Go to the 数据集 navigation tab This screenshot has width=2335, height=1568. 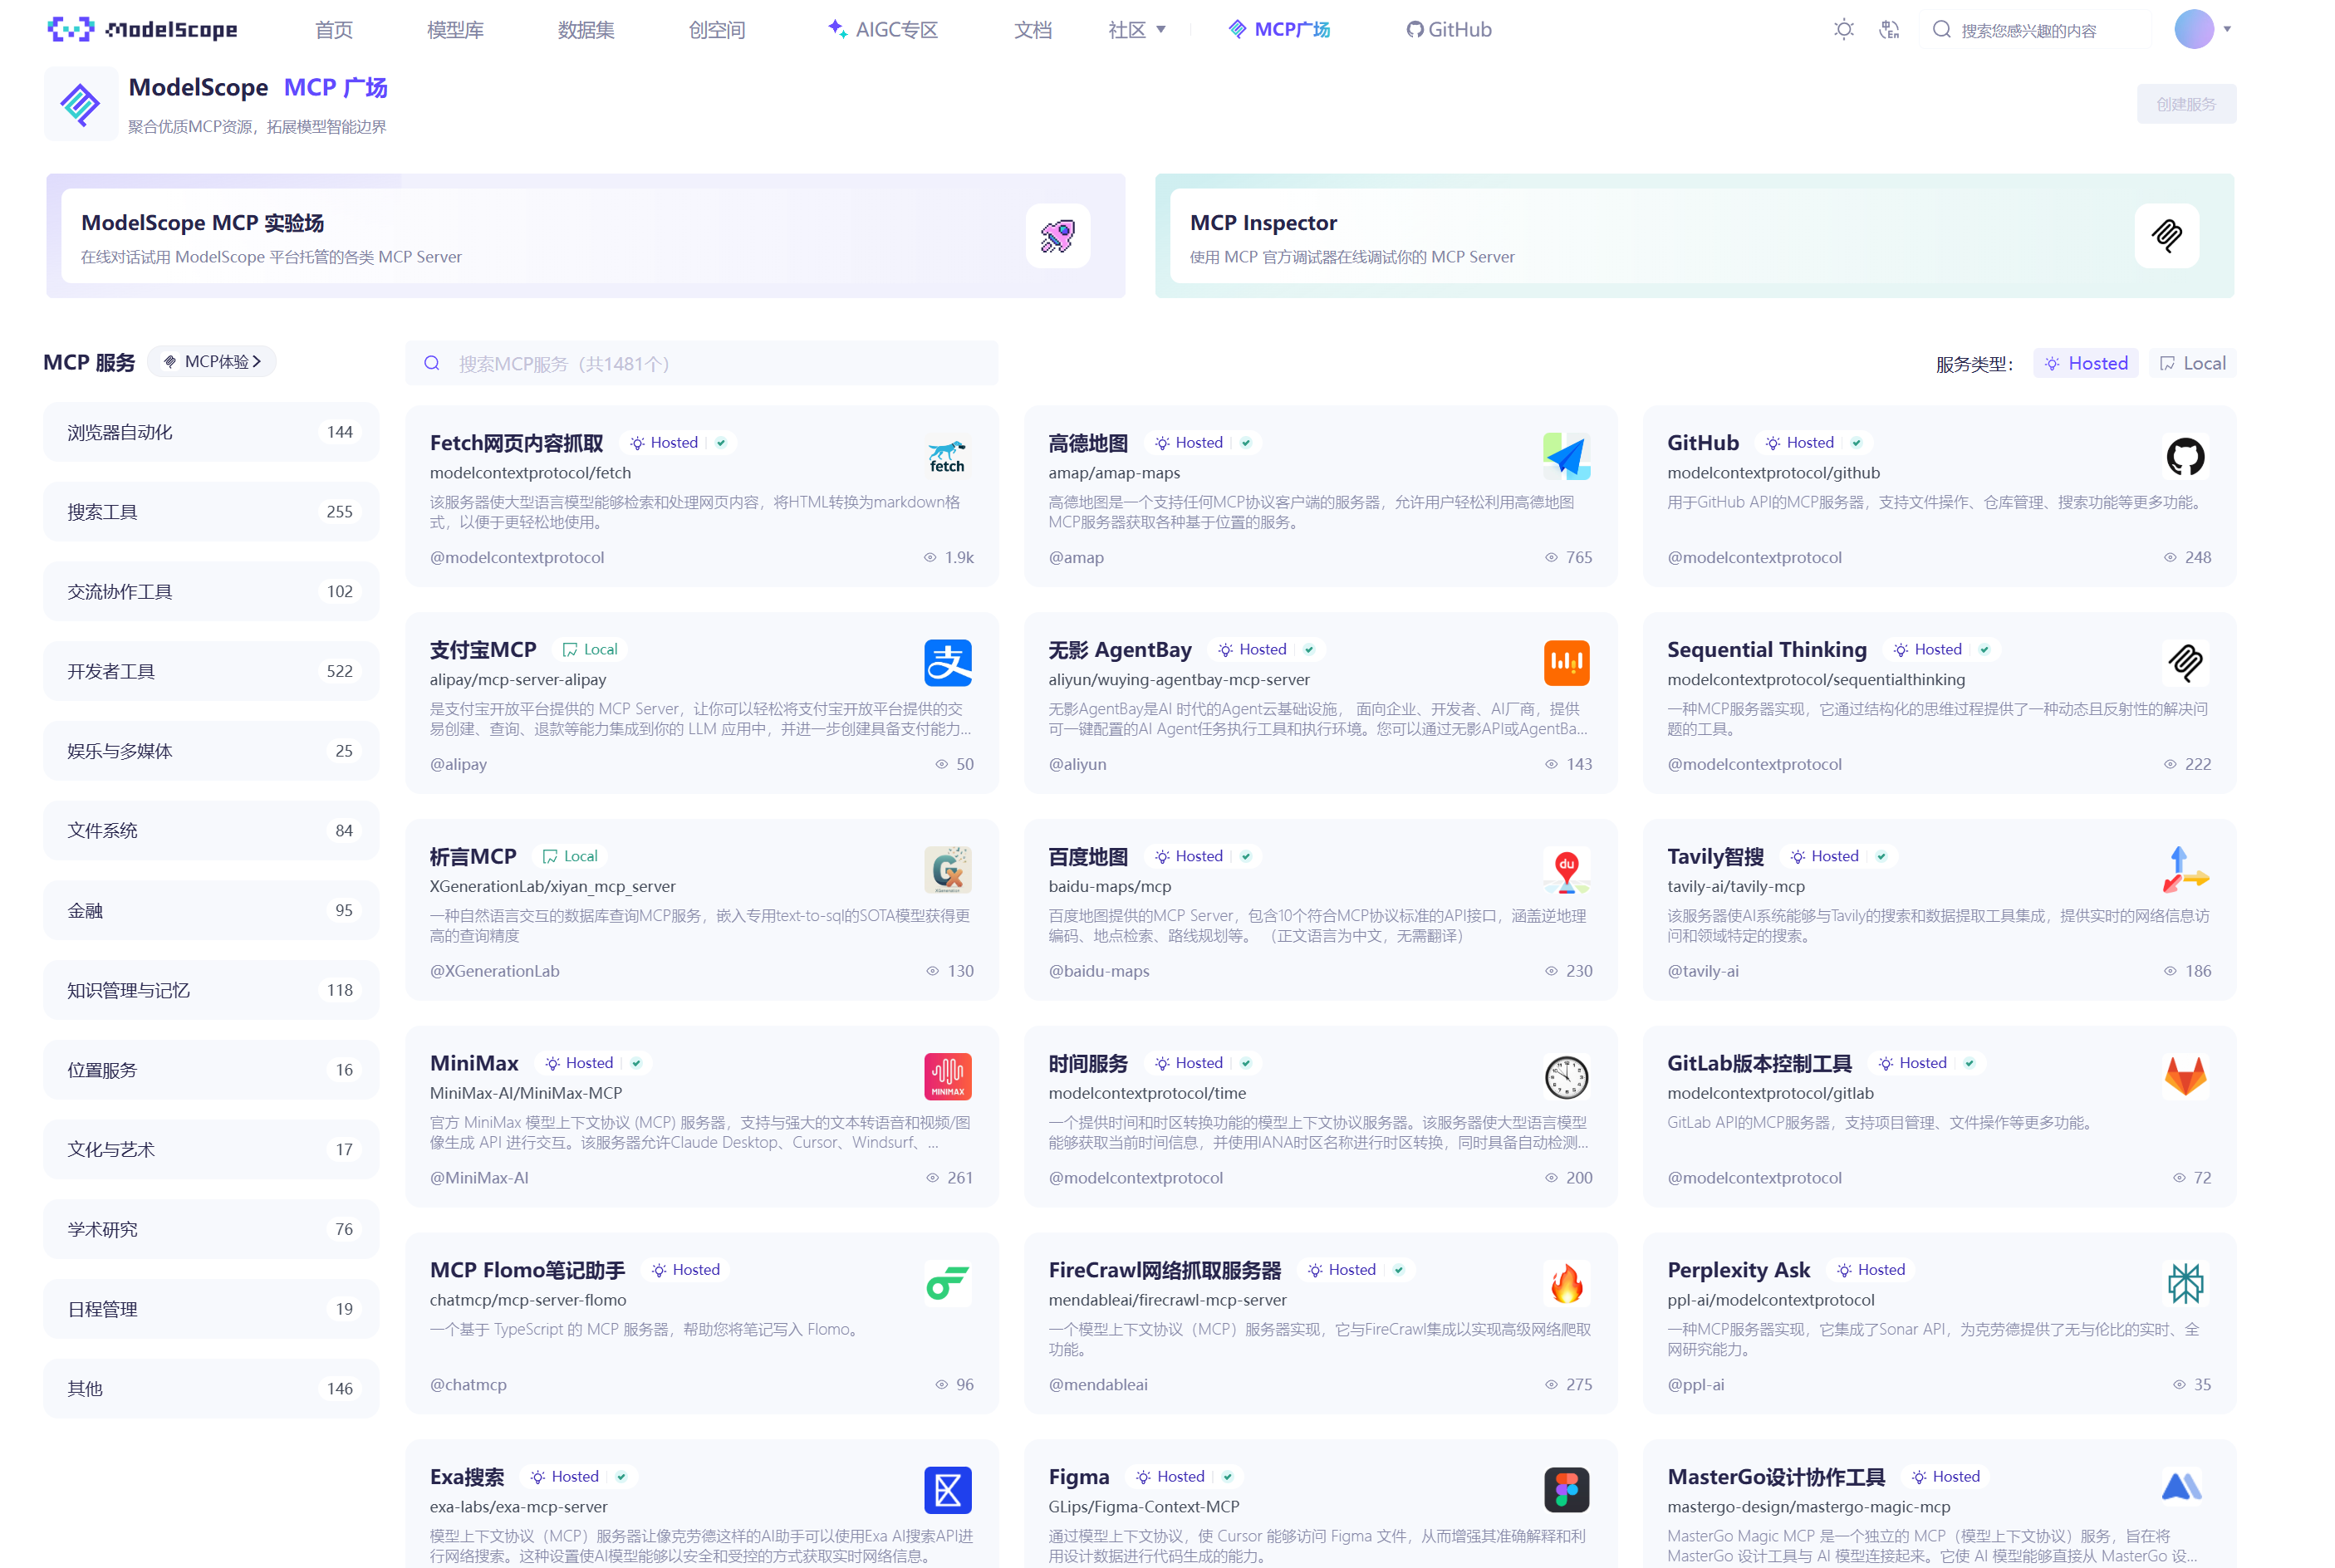[586, 30]
